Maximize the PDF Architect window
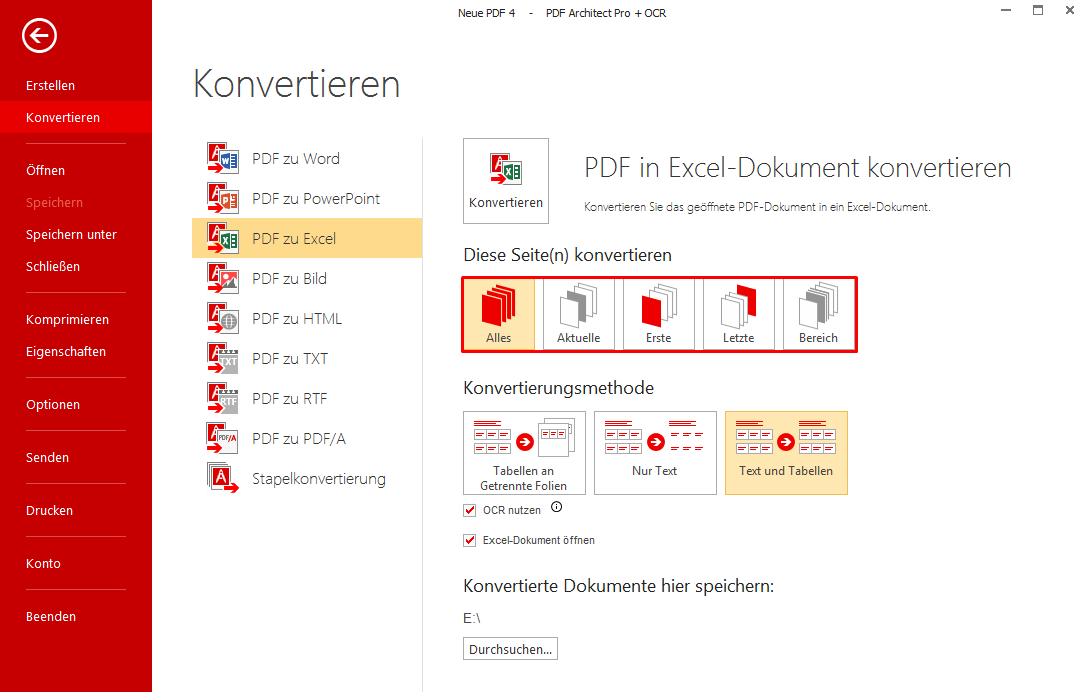Screen dimensions: 1083x692 coord(1037,10)
